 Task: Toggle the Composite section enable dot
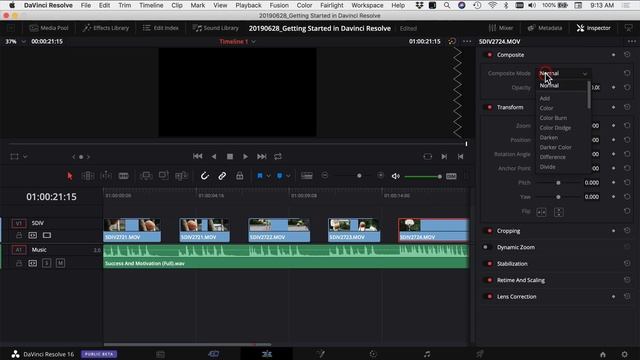click(489, 55)
